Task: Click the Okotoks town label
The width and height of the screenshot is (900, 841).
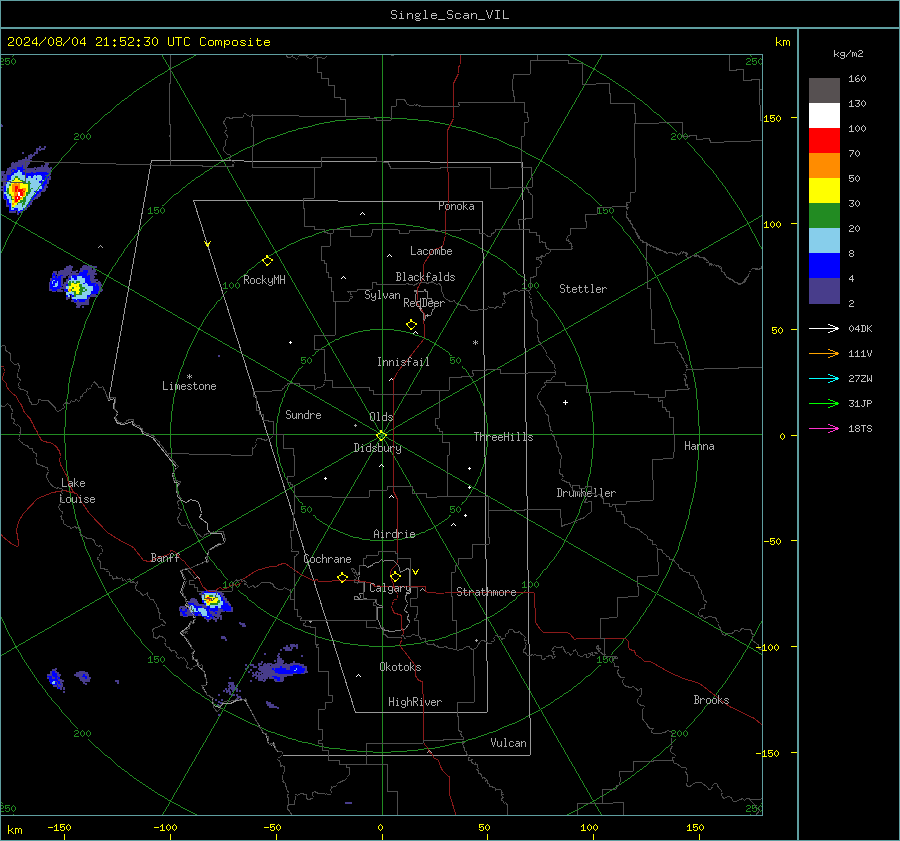Action: (x=400, y=667)
